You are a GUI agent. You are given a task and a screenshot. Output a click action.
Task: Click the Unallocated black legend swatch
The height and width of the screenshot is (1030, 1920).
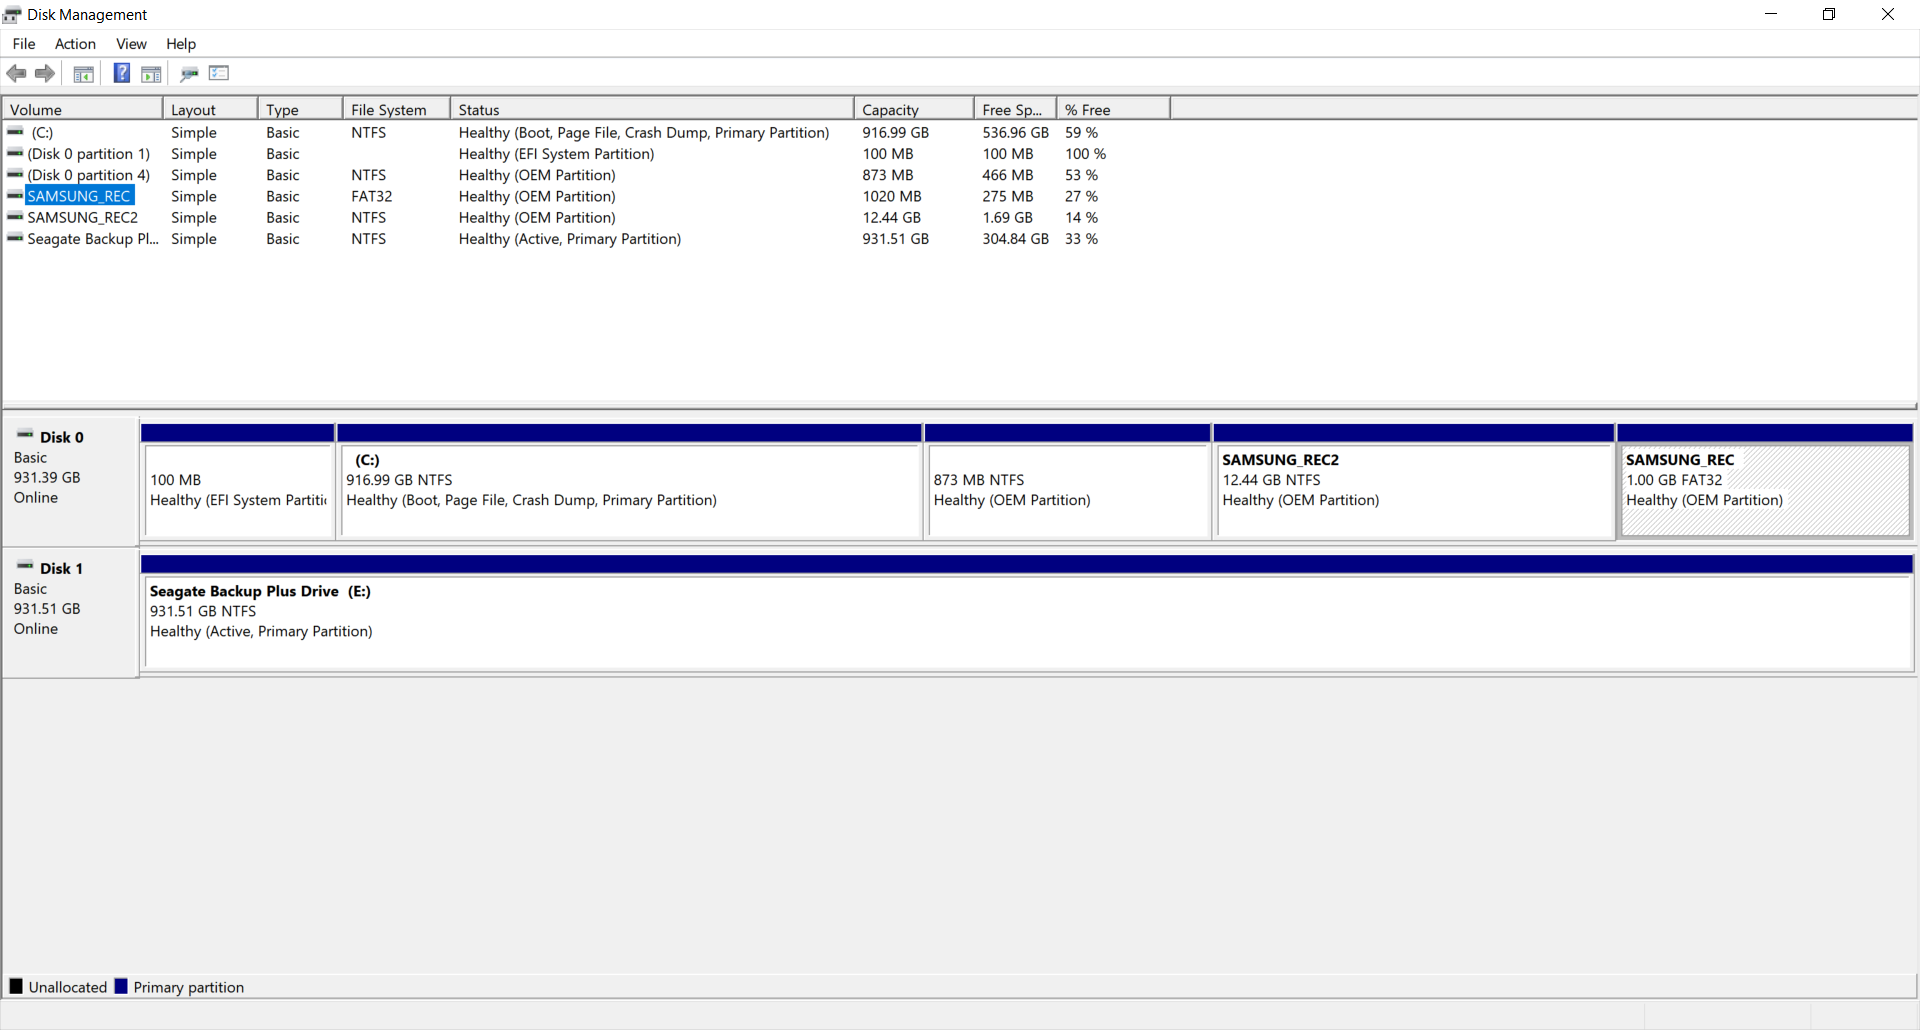coord(16,986)
